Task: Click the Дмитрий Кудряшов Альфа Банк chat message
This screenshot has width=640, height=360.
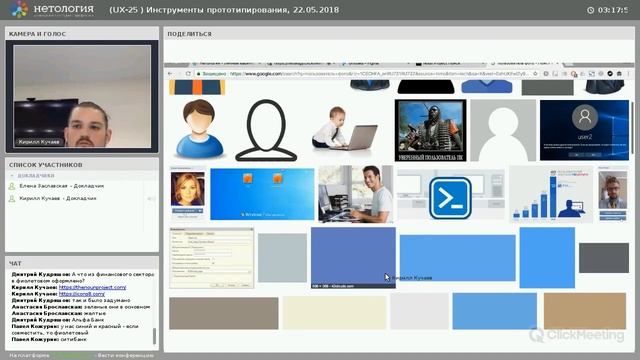Action: click(58, 320)
